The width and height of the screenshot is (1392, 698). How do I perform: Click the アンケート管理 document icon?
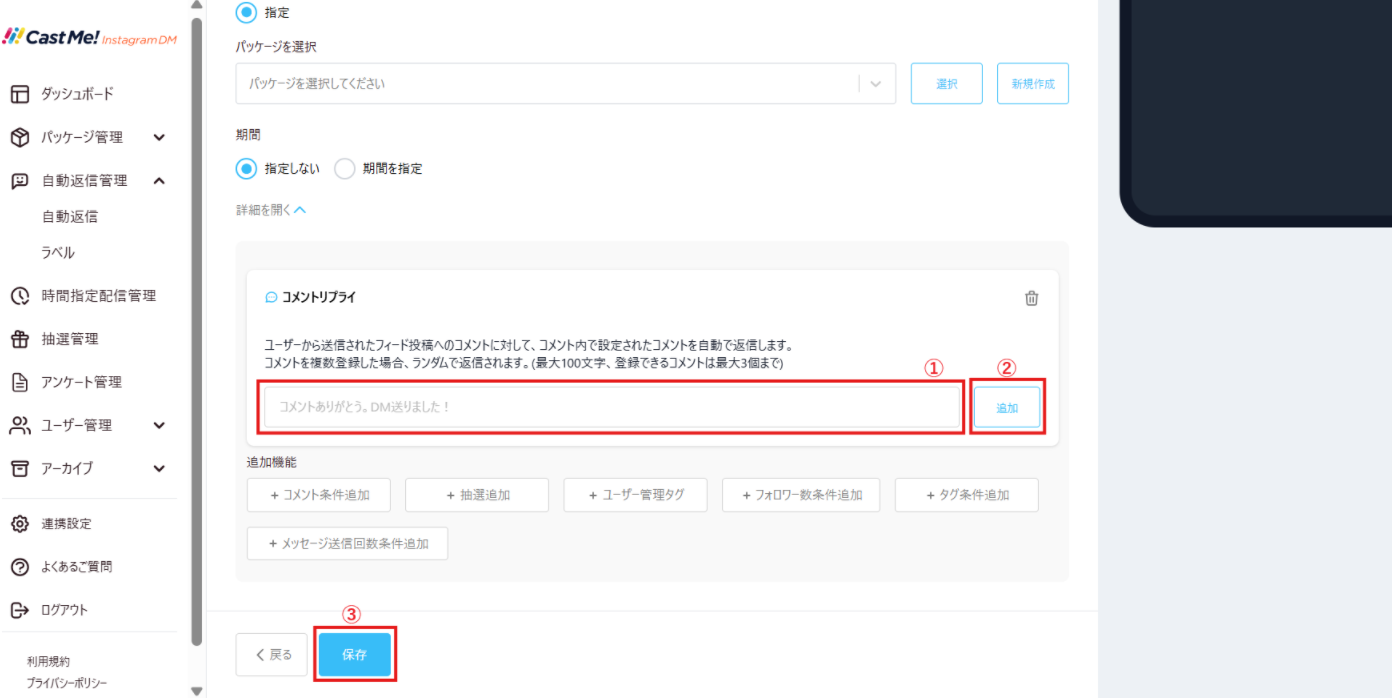pos(20,382)
